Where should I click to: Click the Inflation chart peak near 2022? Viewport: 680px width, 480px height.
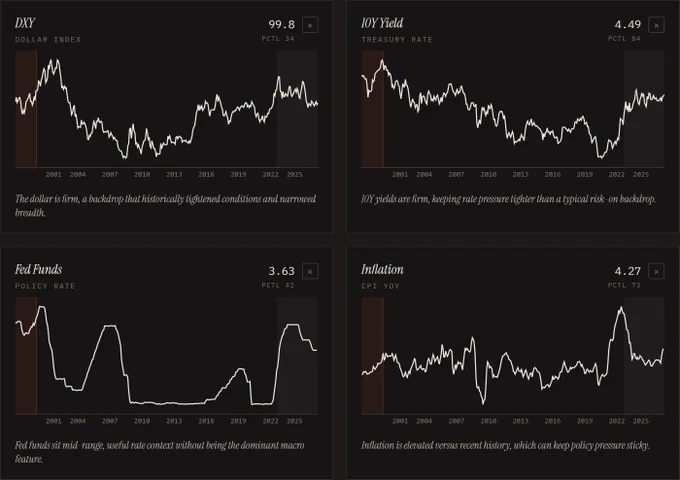coord(621,308)
